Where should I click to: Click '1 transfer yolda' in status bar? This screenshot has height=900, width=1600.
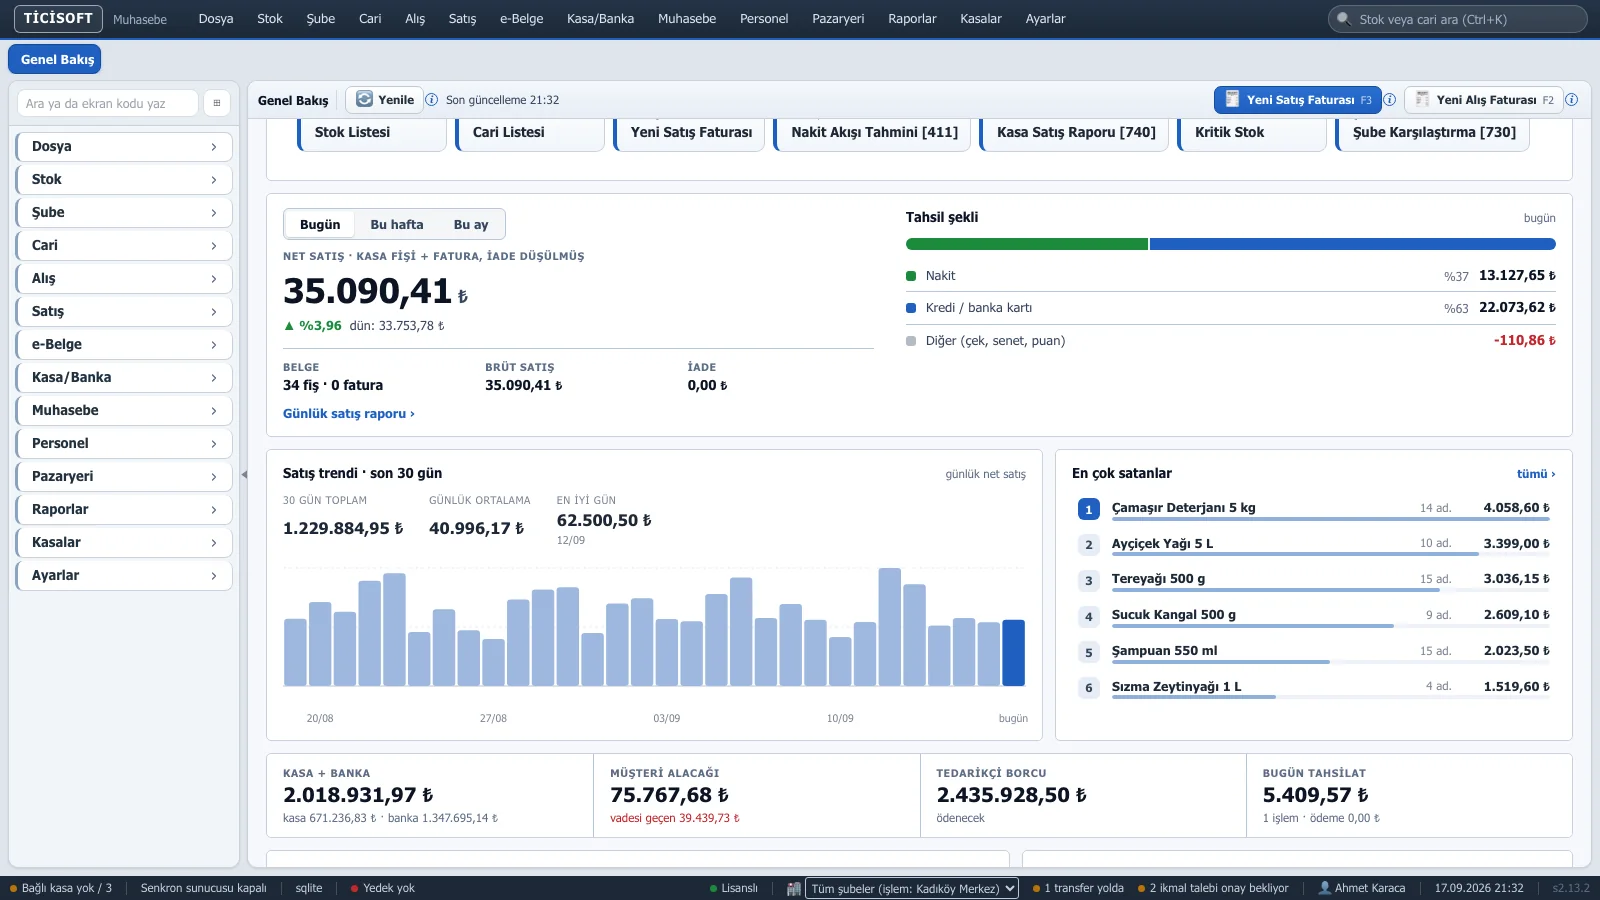(1078, 888)
